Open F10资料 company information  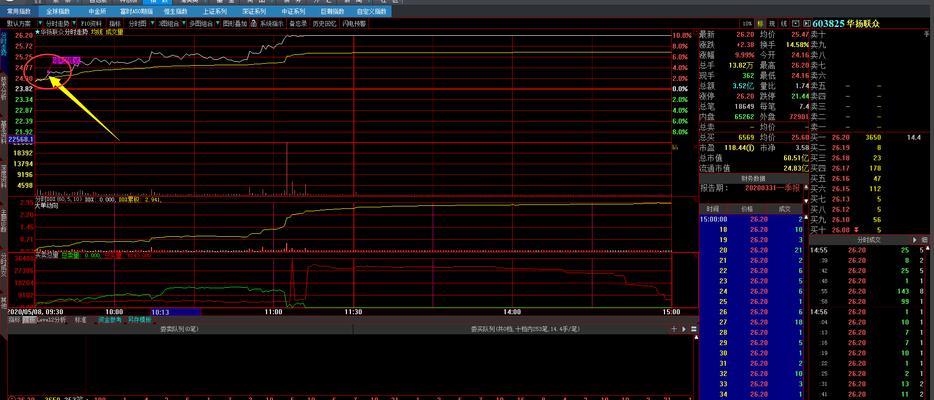coord(91,24)
